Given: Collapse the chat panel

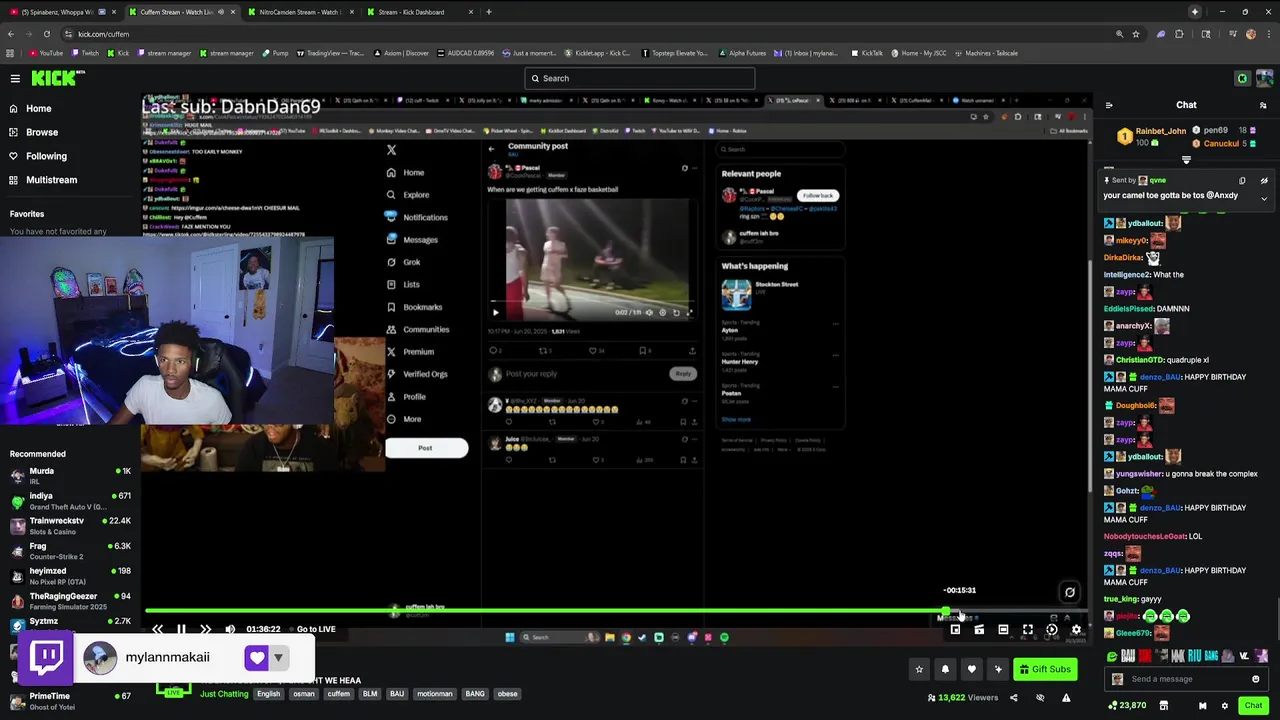Looking at the screenshot, I should click(1109, 105).
